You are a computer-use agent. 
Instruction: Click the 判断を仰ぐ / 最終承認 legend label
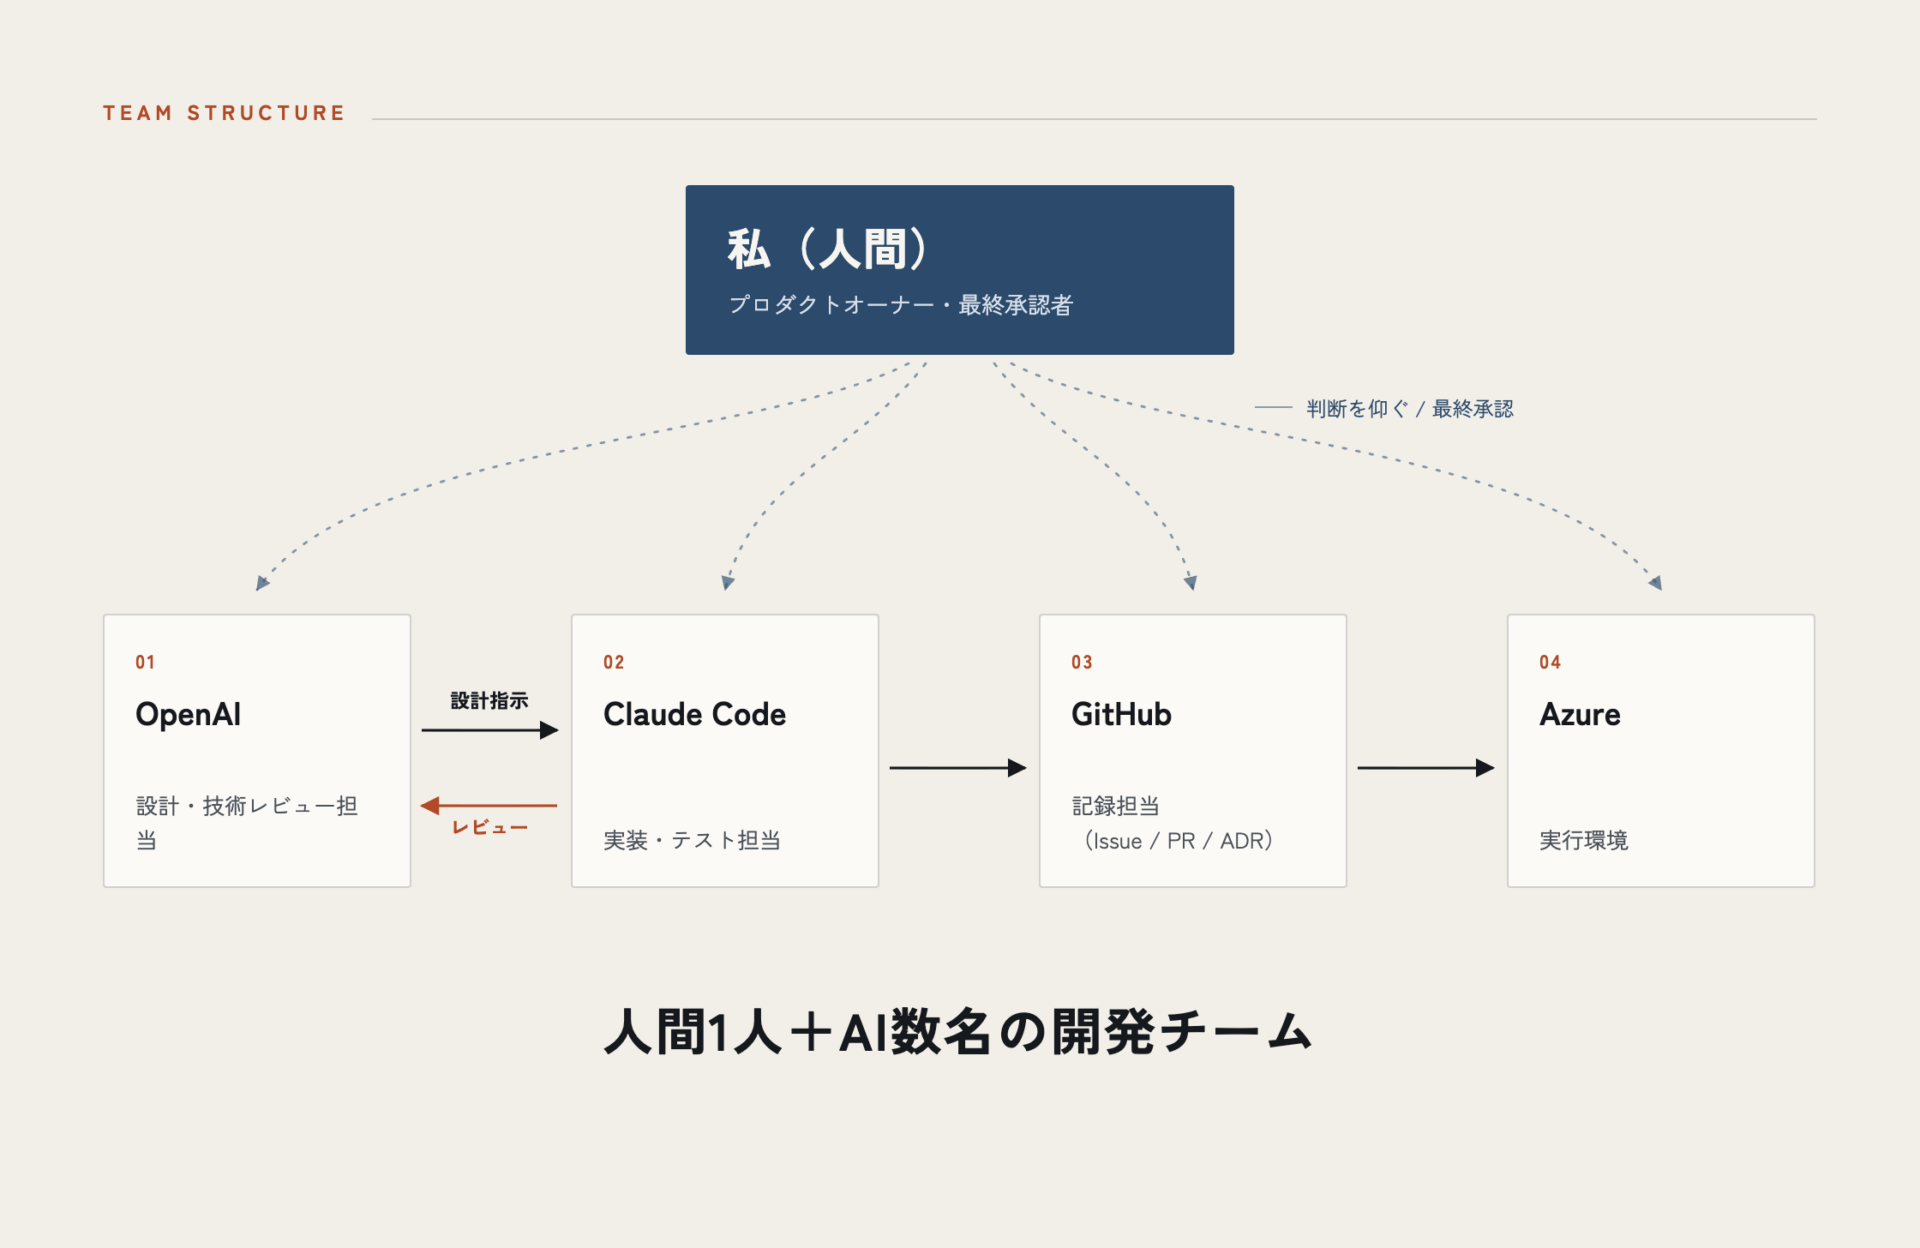click(x=1409, y=409)
